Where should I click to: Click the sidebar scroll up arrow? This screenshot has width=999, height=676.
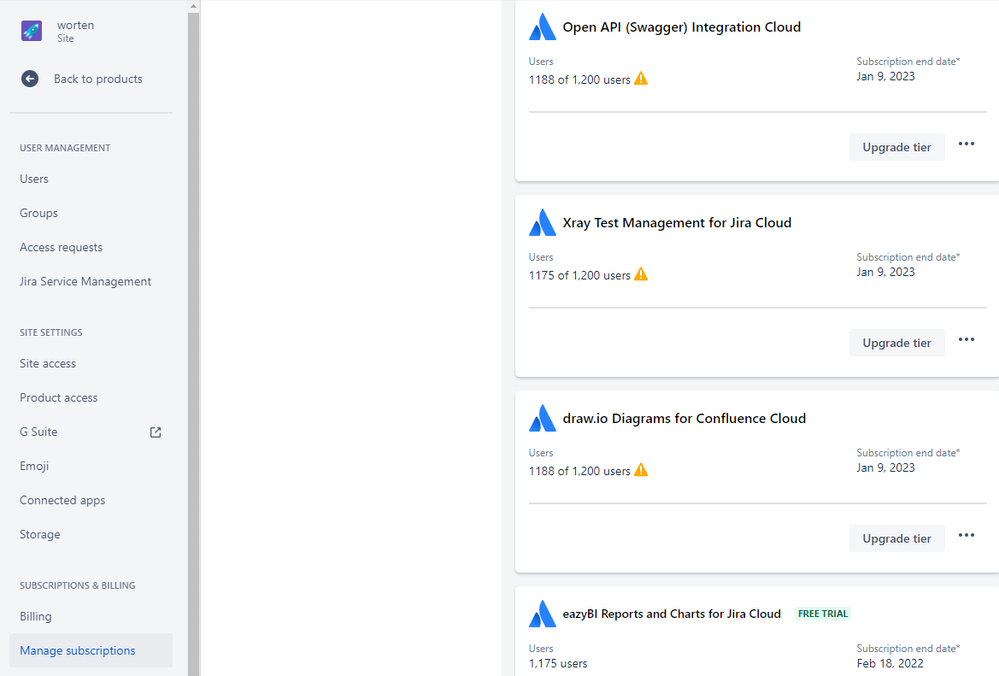[194, 6]
